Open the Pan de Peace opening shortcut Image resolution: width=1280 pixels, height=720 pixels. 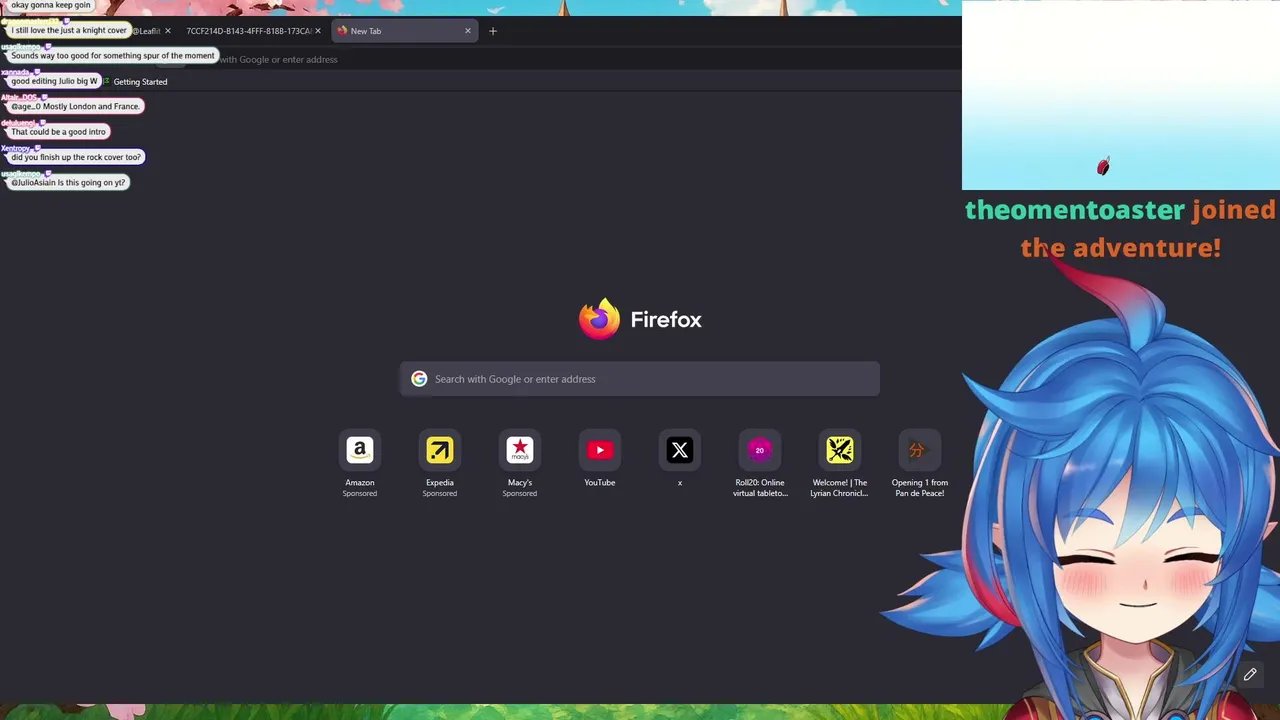(920, 451)
